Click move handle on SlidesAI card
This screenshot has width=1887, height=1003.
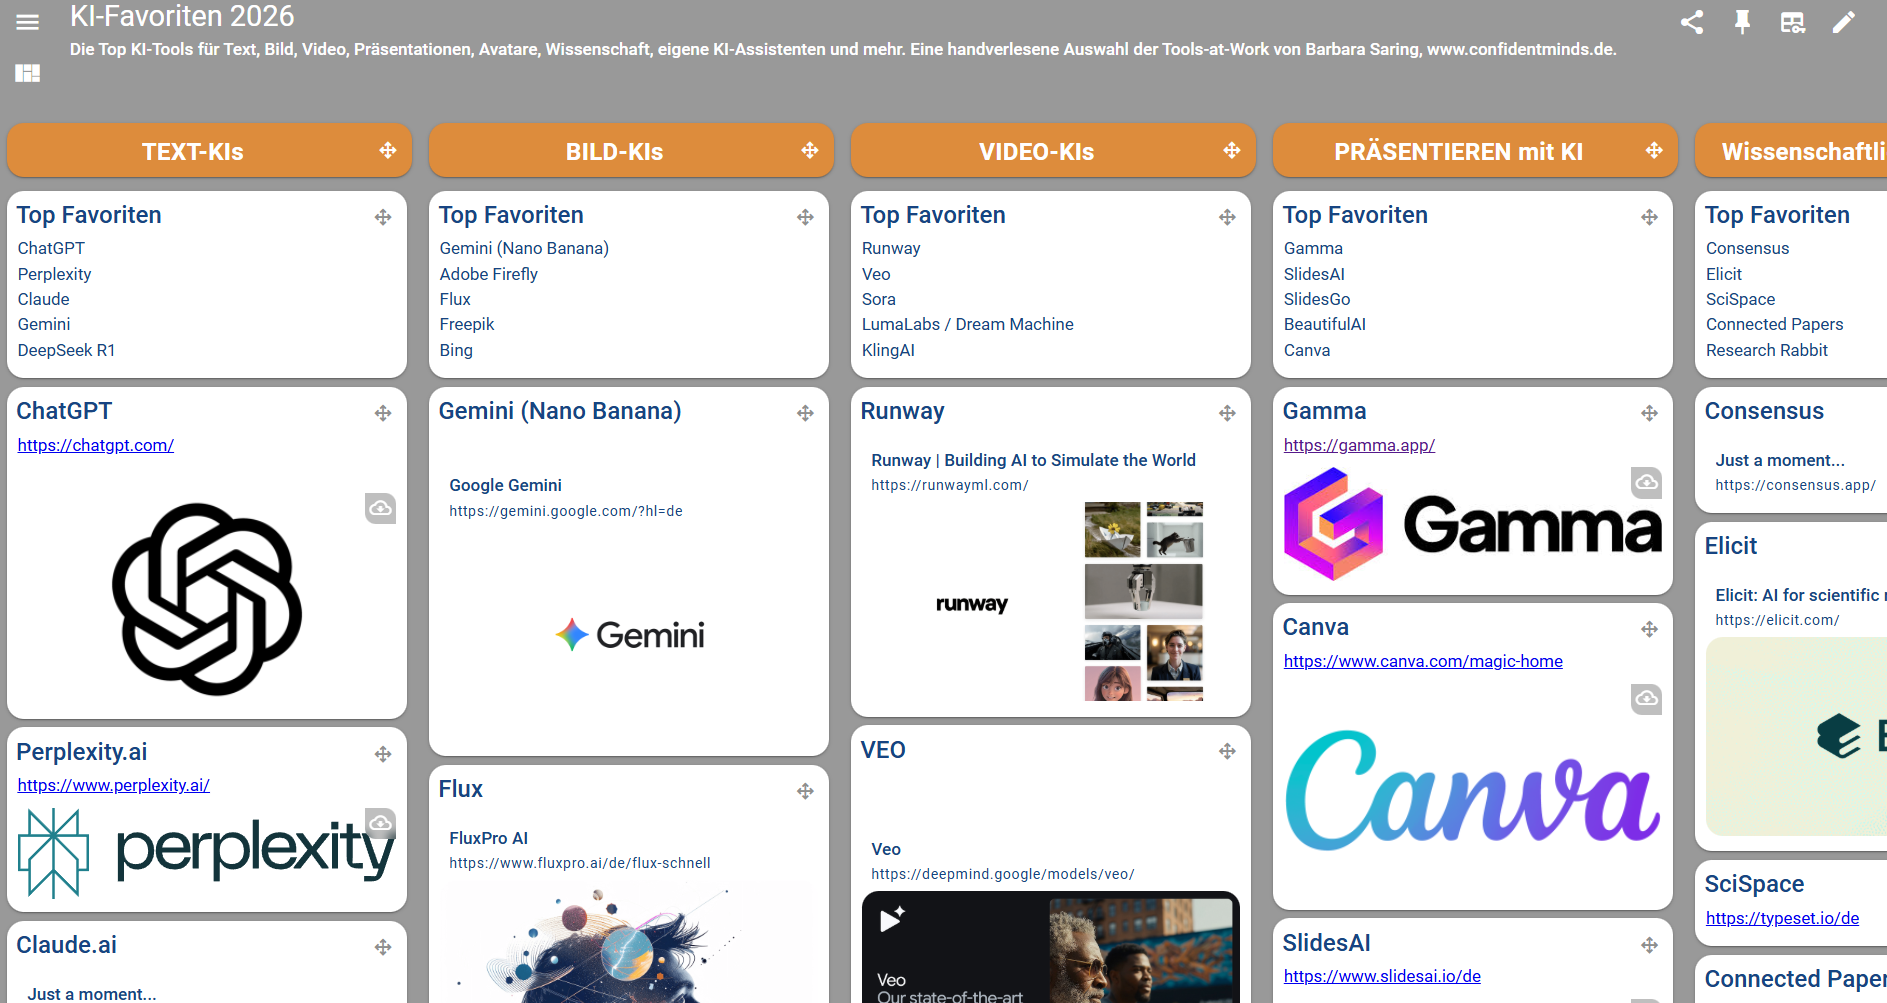(1649, 945)
